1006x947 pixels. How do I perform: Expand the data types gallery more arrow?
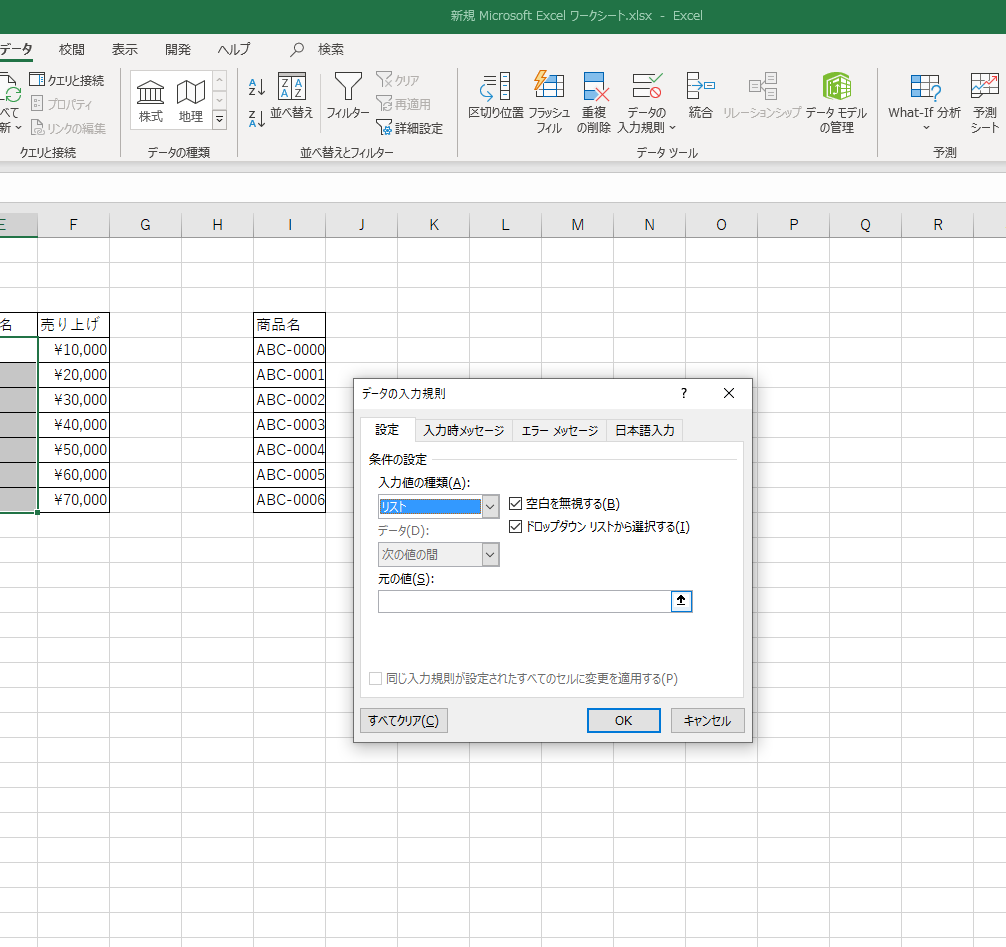220,120
